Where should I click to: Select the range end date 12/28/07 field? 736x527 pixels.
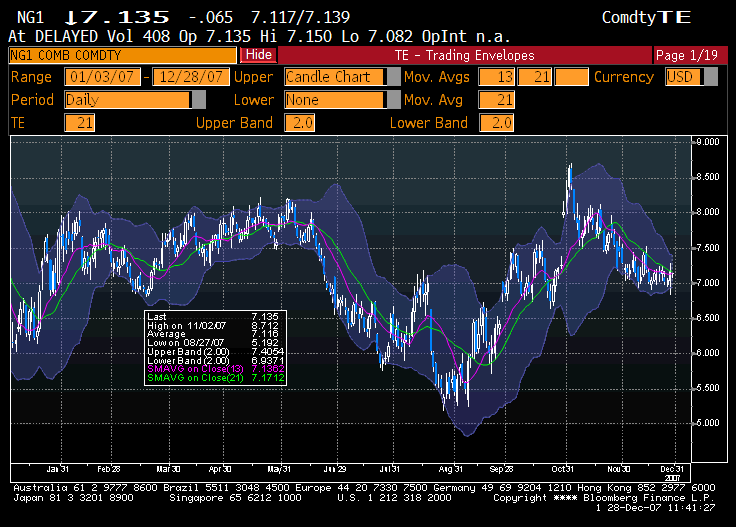click(189, 77)
